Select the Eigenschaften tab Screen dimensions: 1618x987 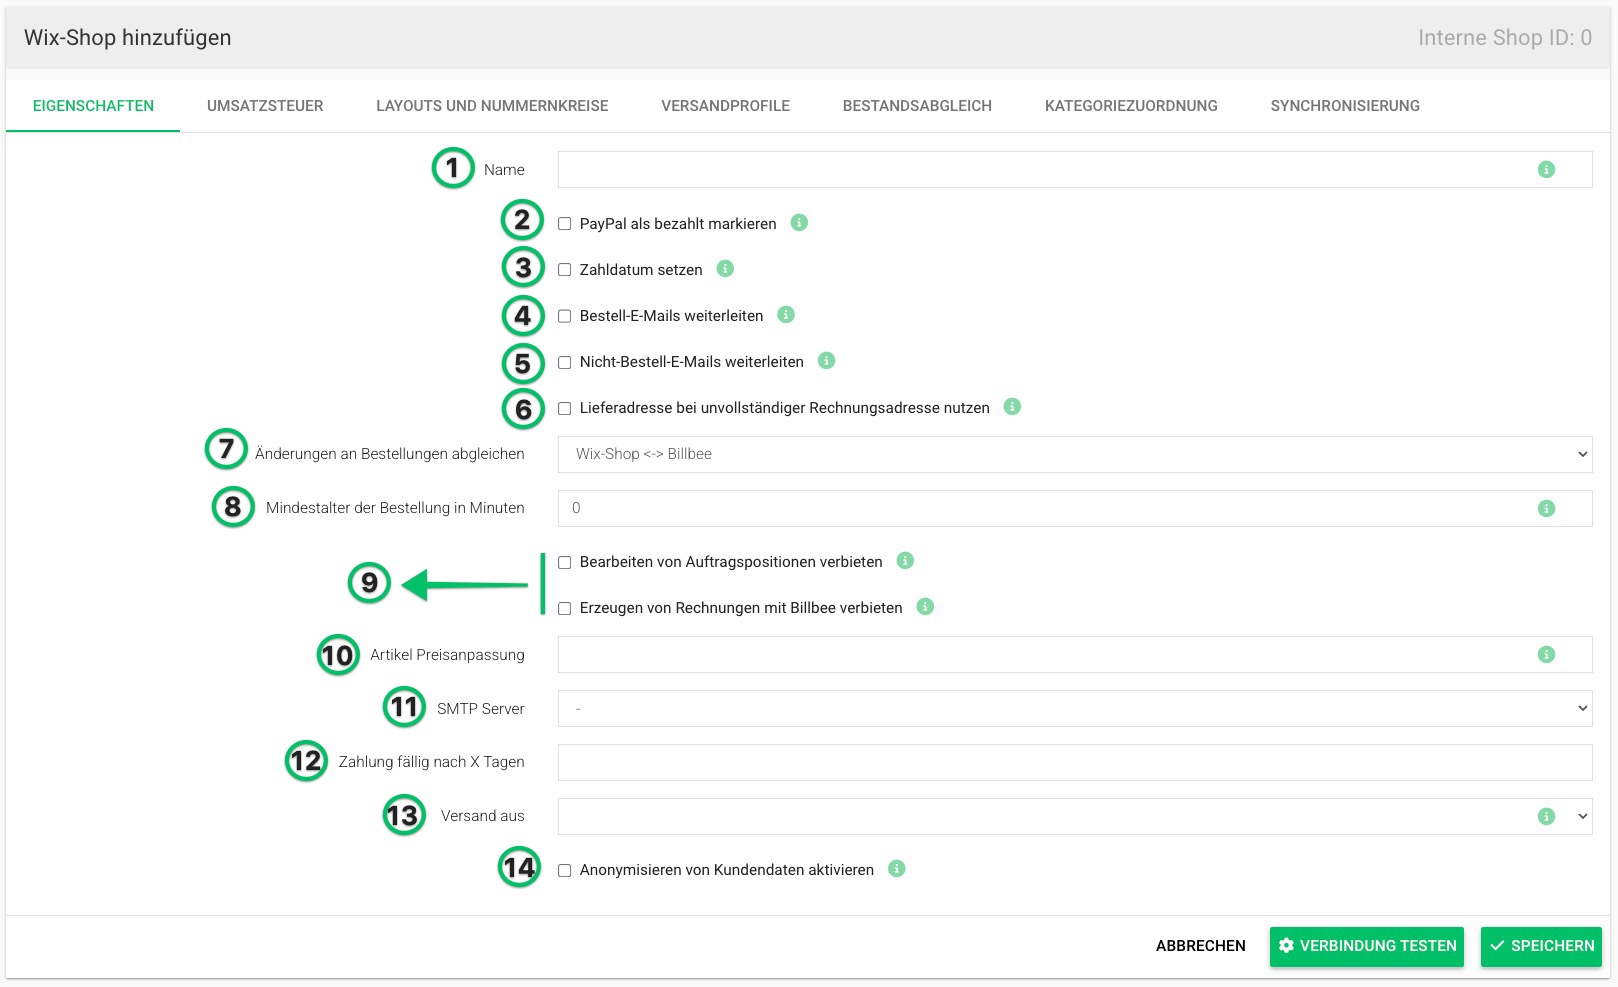[93, 106]
